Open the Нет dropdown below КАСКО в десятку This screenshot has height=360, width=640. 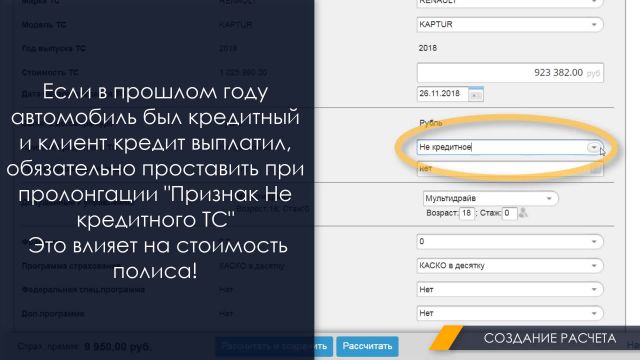[510, 289]
